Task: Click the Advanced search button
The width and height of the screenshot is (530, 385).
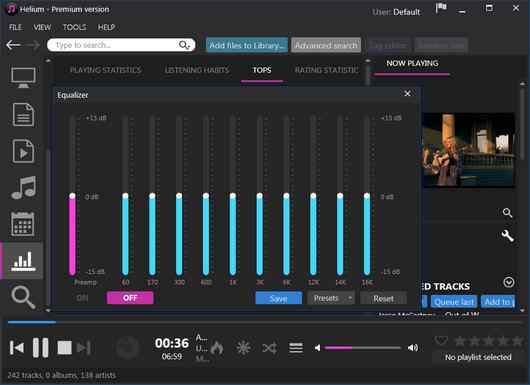Action: coord(326,45)
